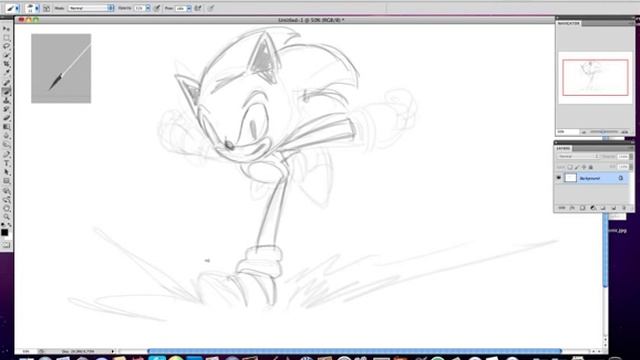
Task: Enable airbrush mode in options bar
Action: (x=198, y=8)
